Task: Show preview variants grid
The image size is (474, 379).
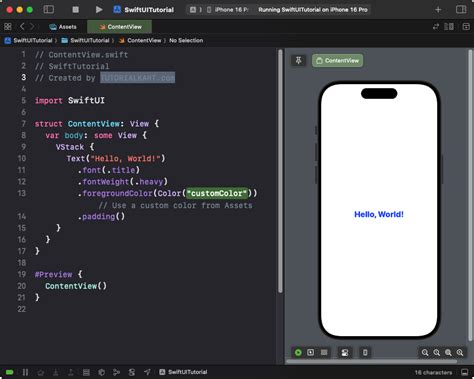Action: coord(324,352)
